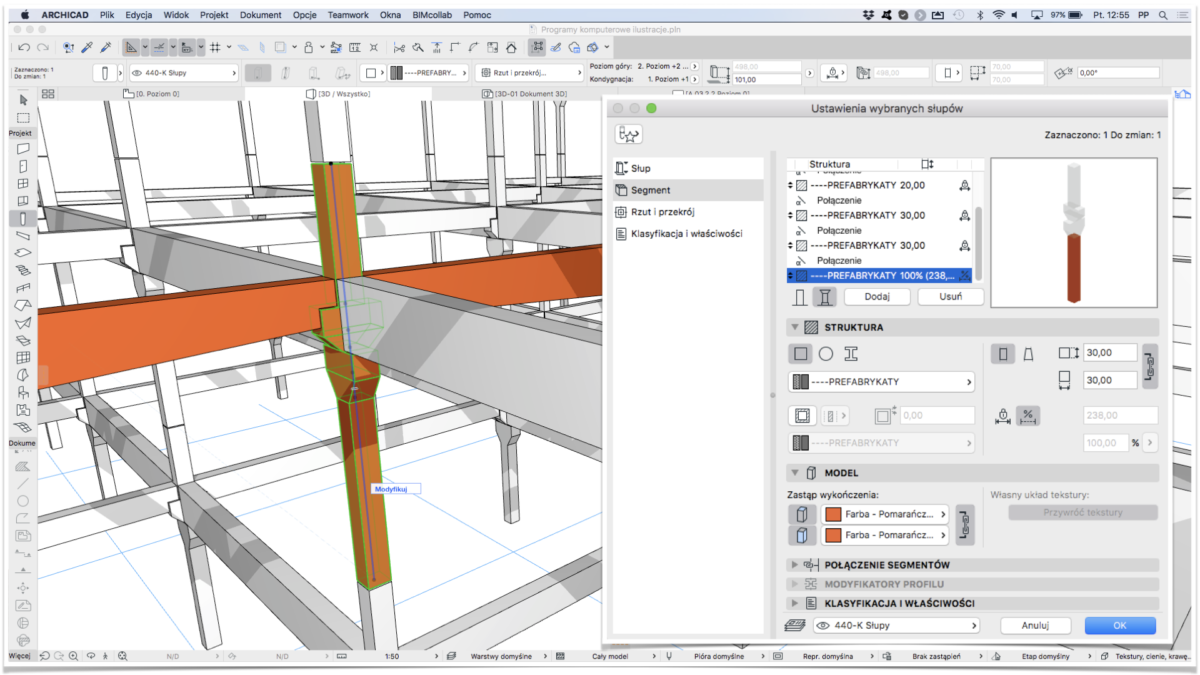Click the undo arrow in toolbar
Image resolution: width=1200 pixels, height=675 pixels.
coord(22,47)
